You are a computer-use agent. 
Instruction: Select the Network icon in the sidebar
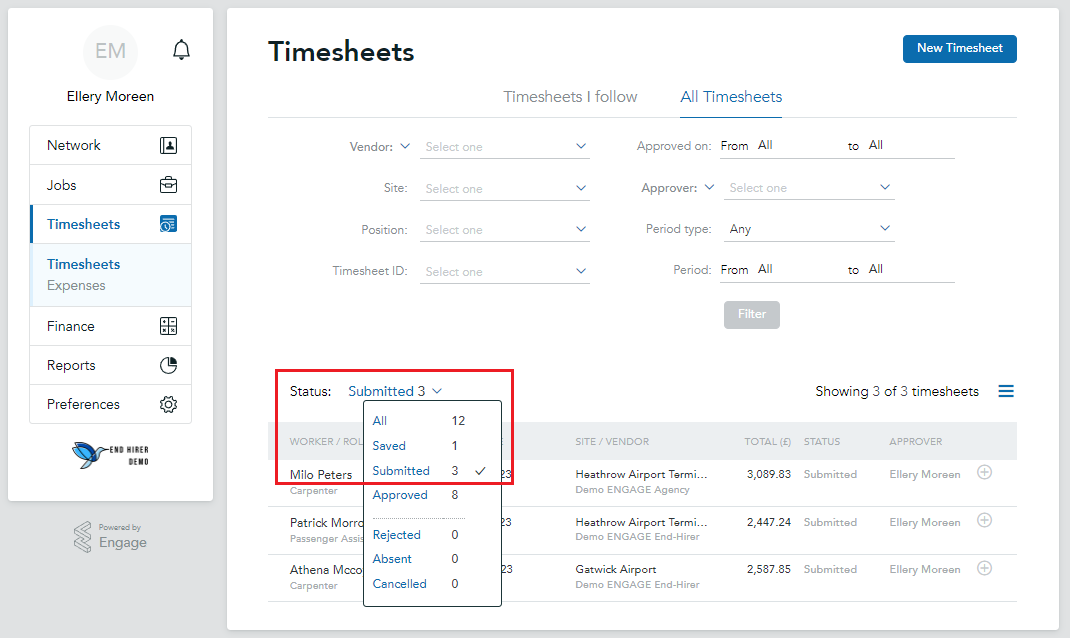(x=169, y=144)
